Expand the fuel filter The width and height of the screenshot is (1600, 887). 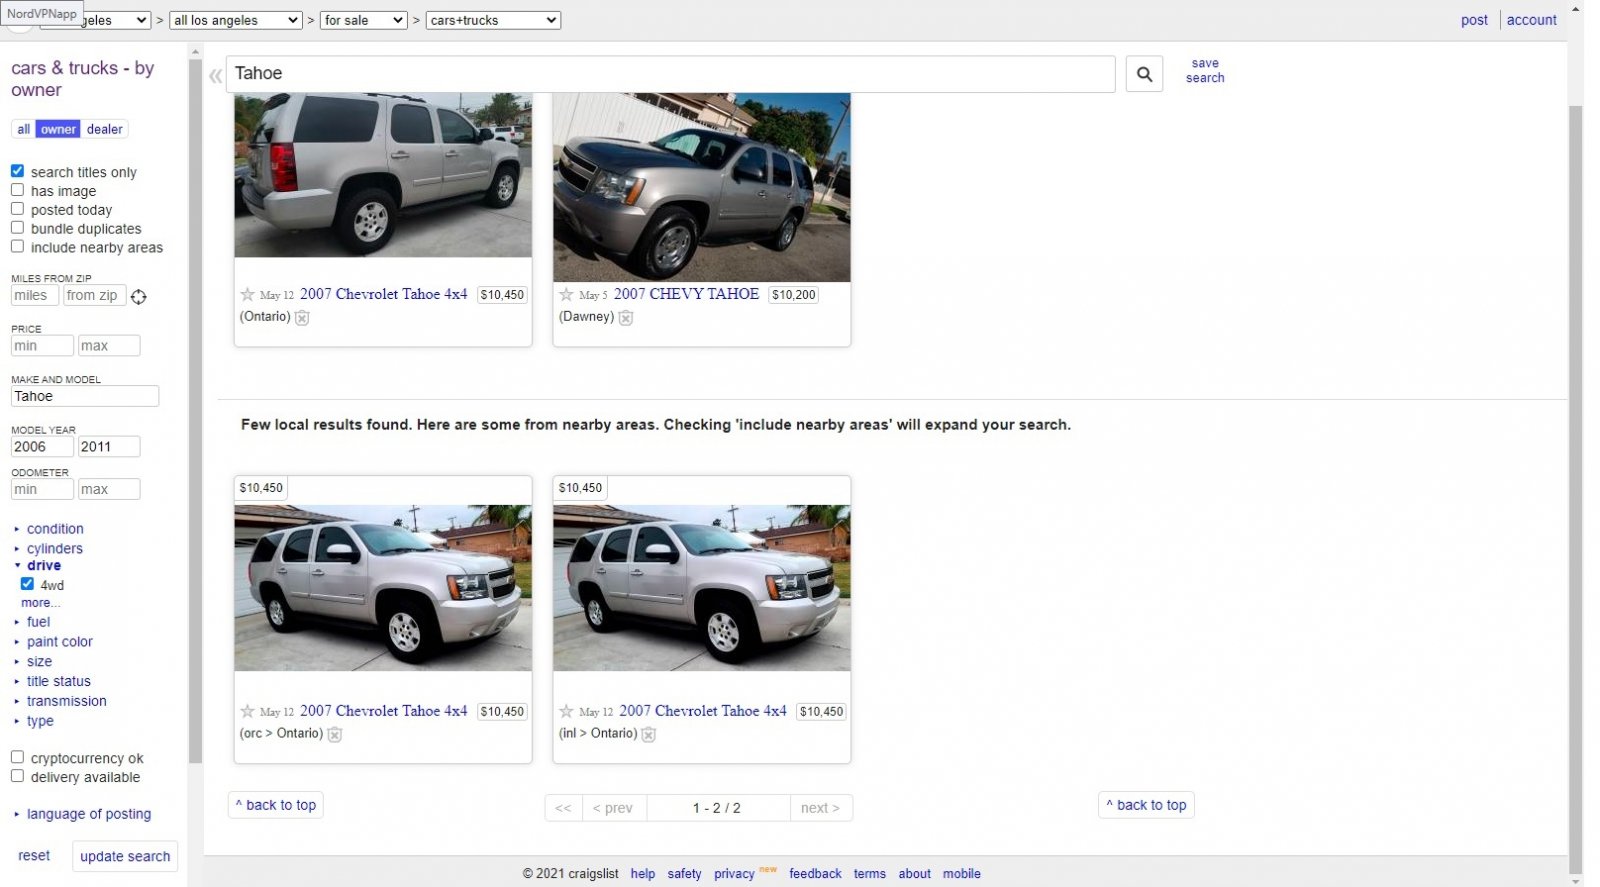click(38, 622)
